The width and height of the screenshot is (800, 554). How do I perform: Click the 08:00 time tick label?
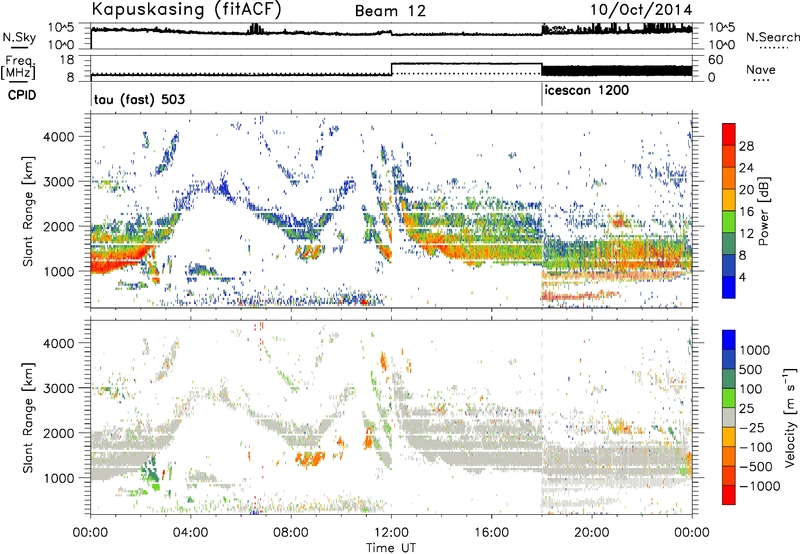tap(291, 533)
